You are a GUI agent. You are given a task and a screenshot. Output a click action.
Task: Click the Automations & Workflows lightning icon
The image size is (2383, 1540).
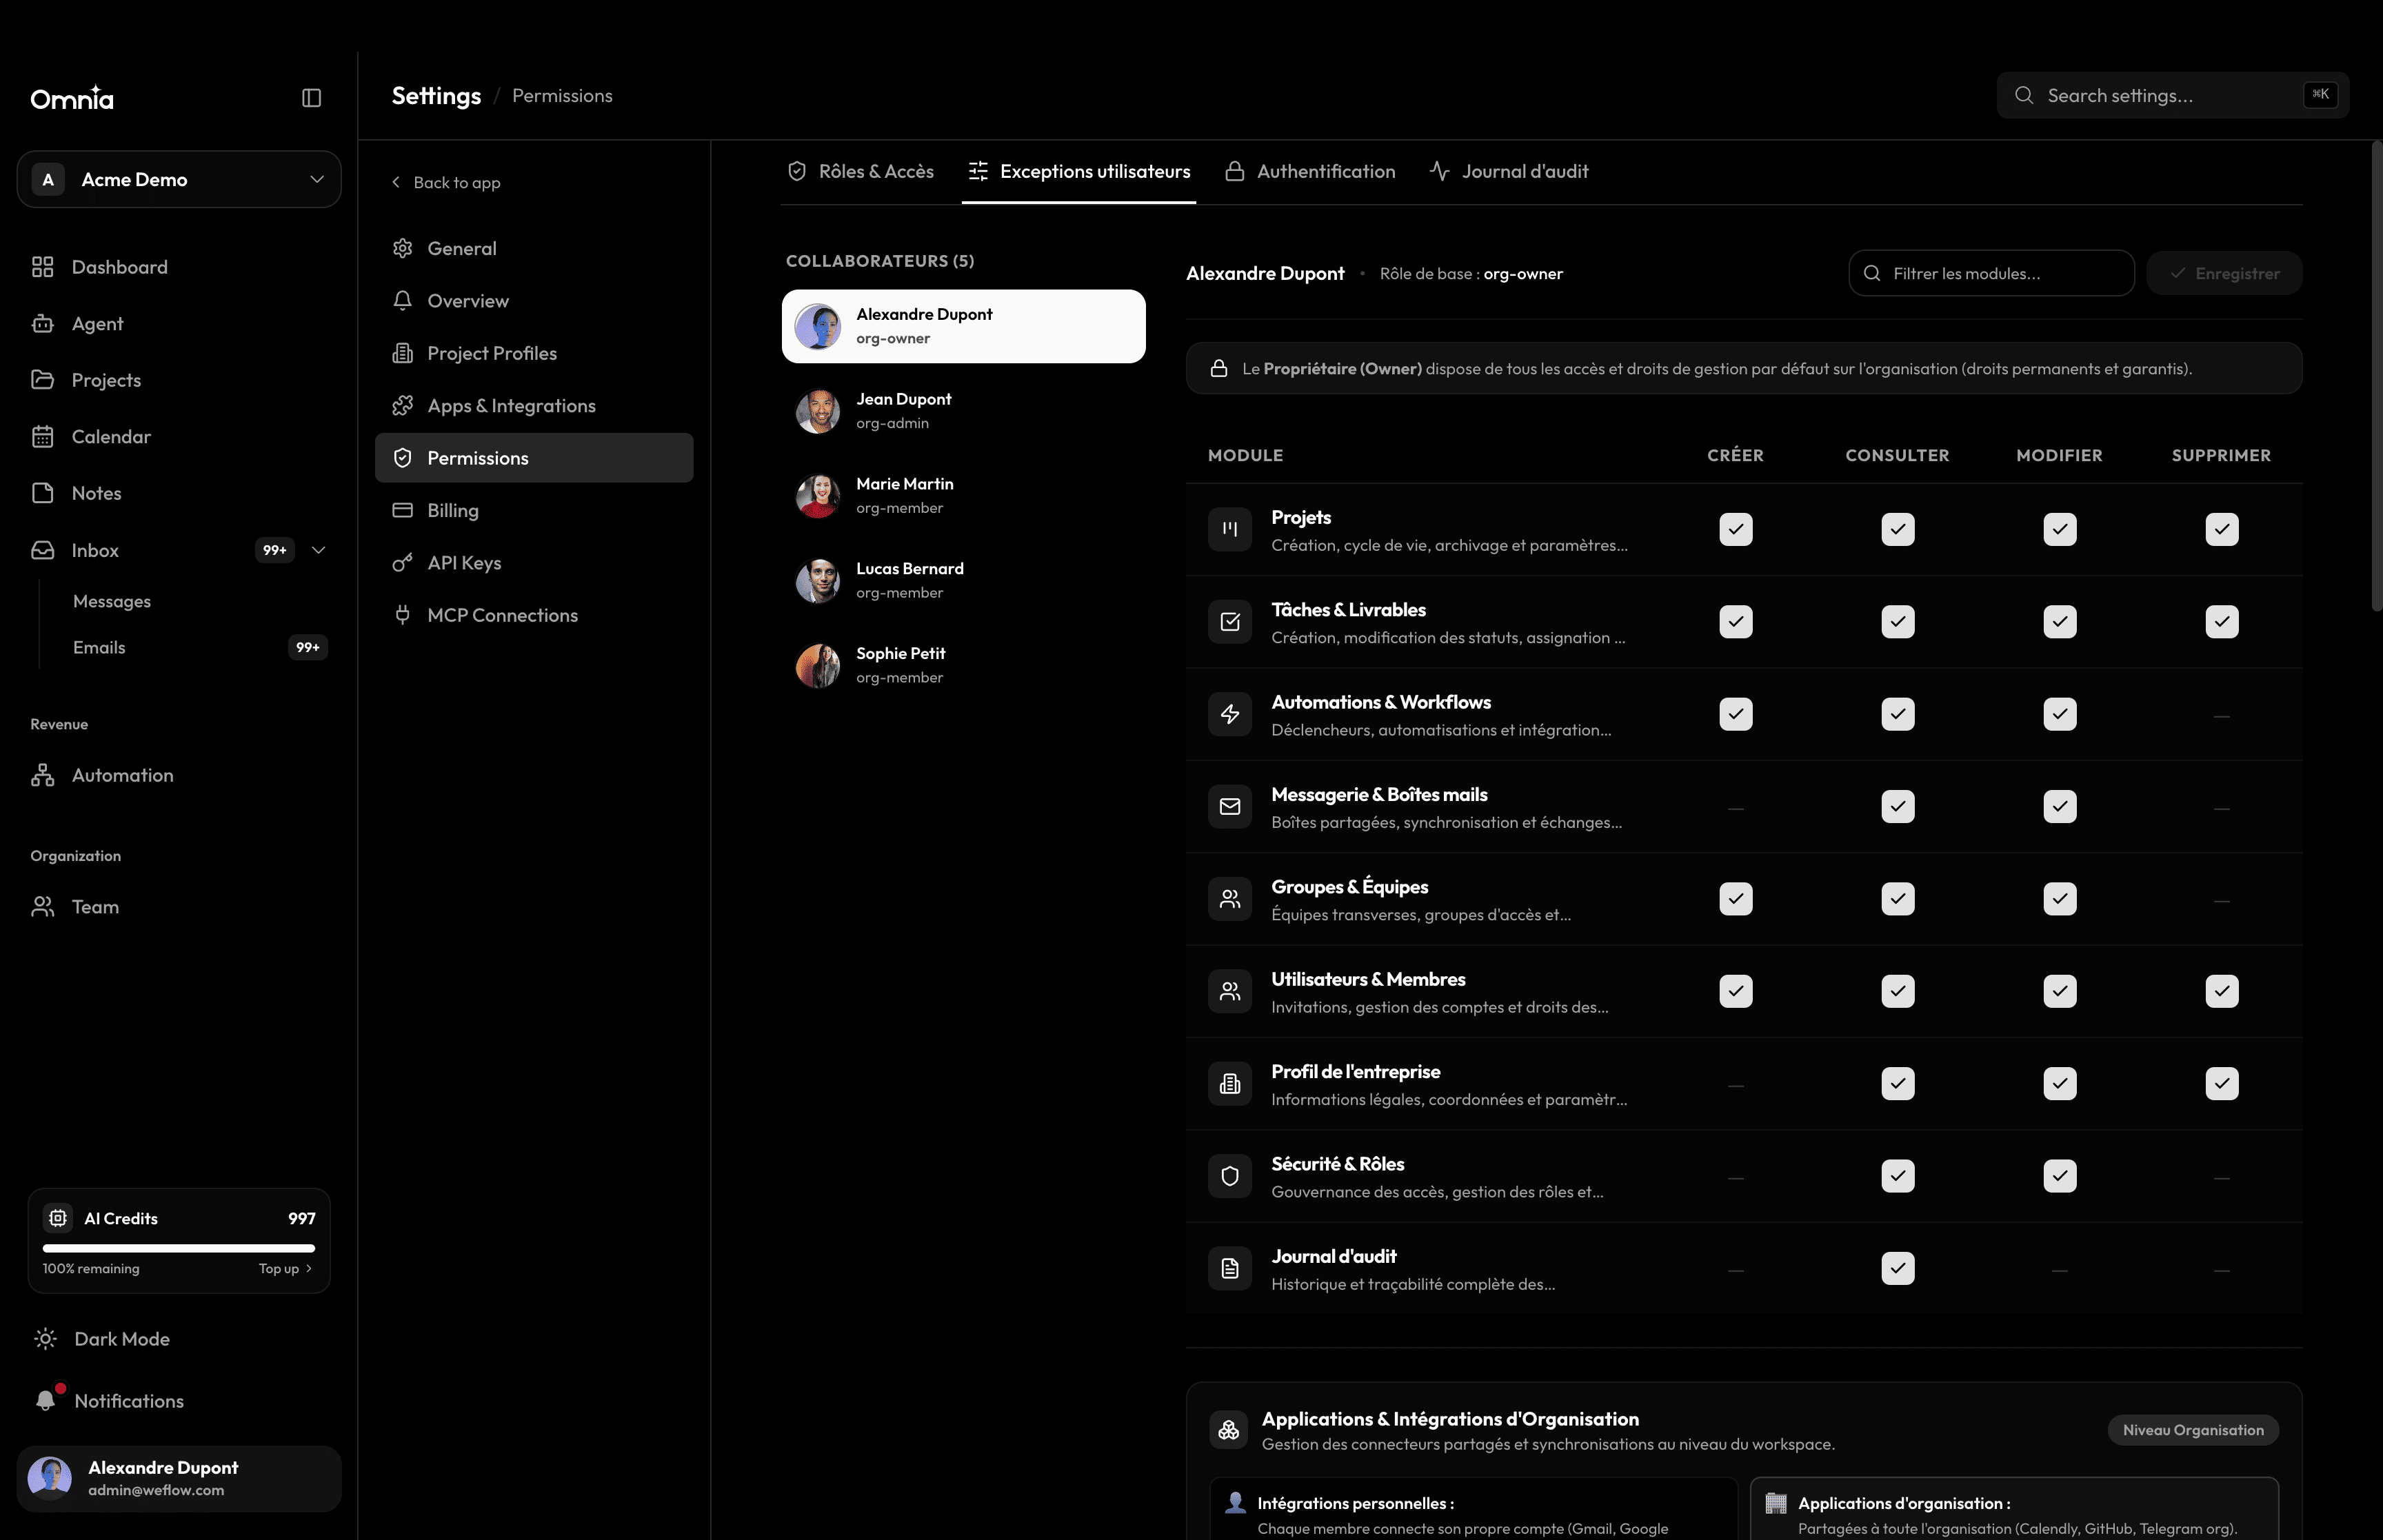[x=1230, y=714]
